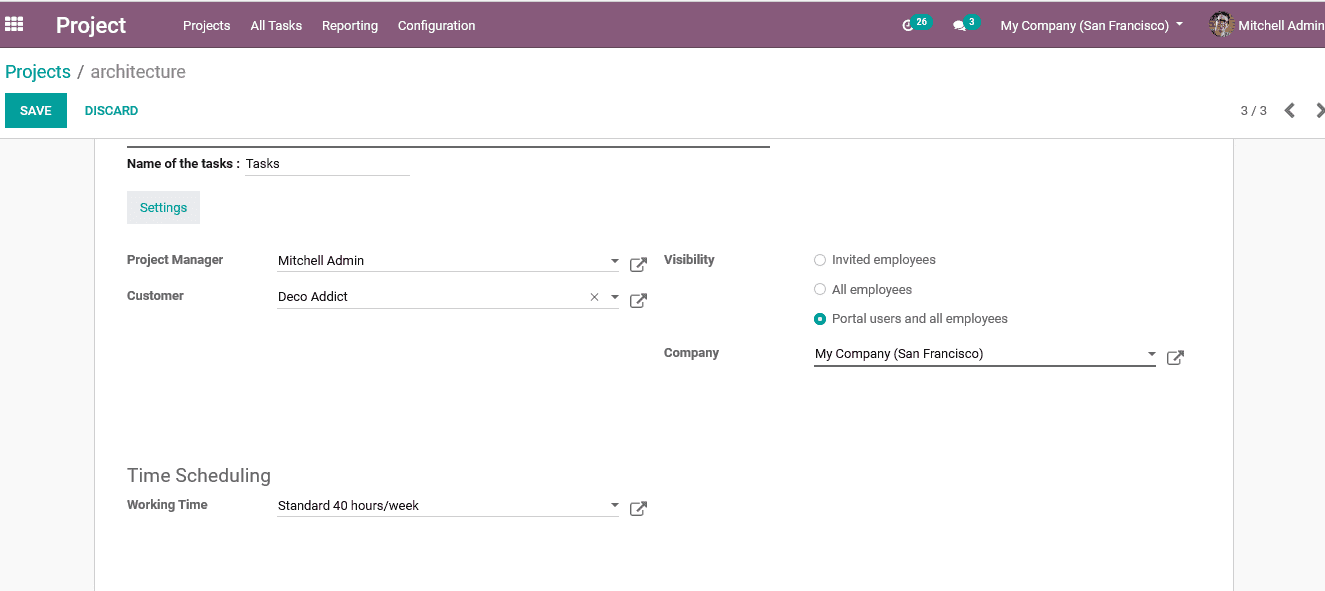Image resolution: width=1325 pixels, height=591 pixels.
Task: Click the Company field label
Action: tap(691, 353)
